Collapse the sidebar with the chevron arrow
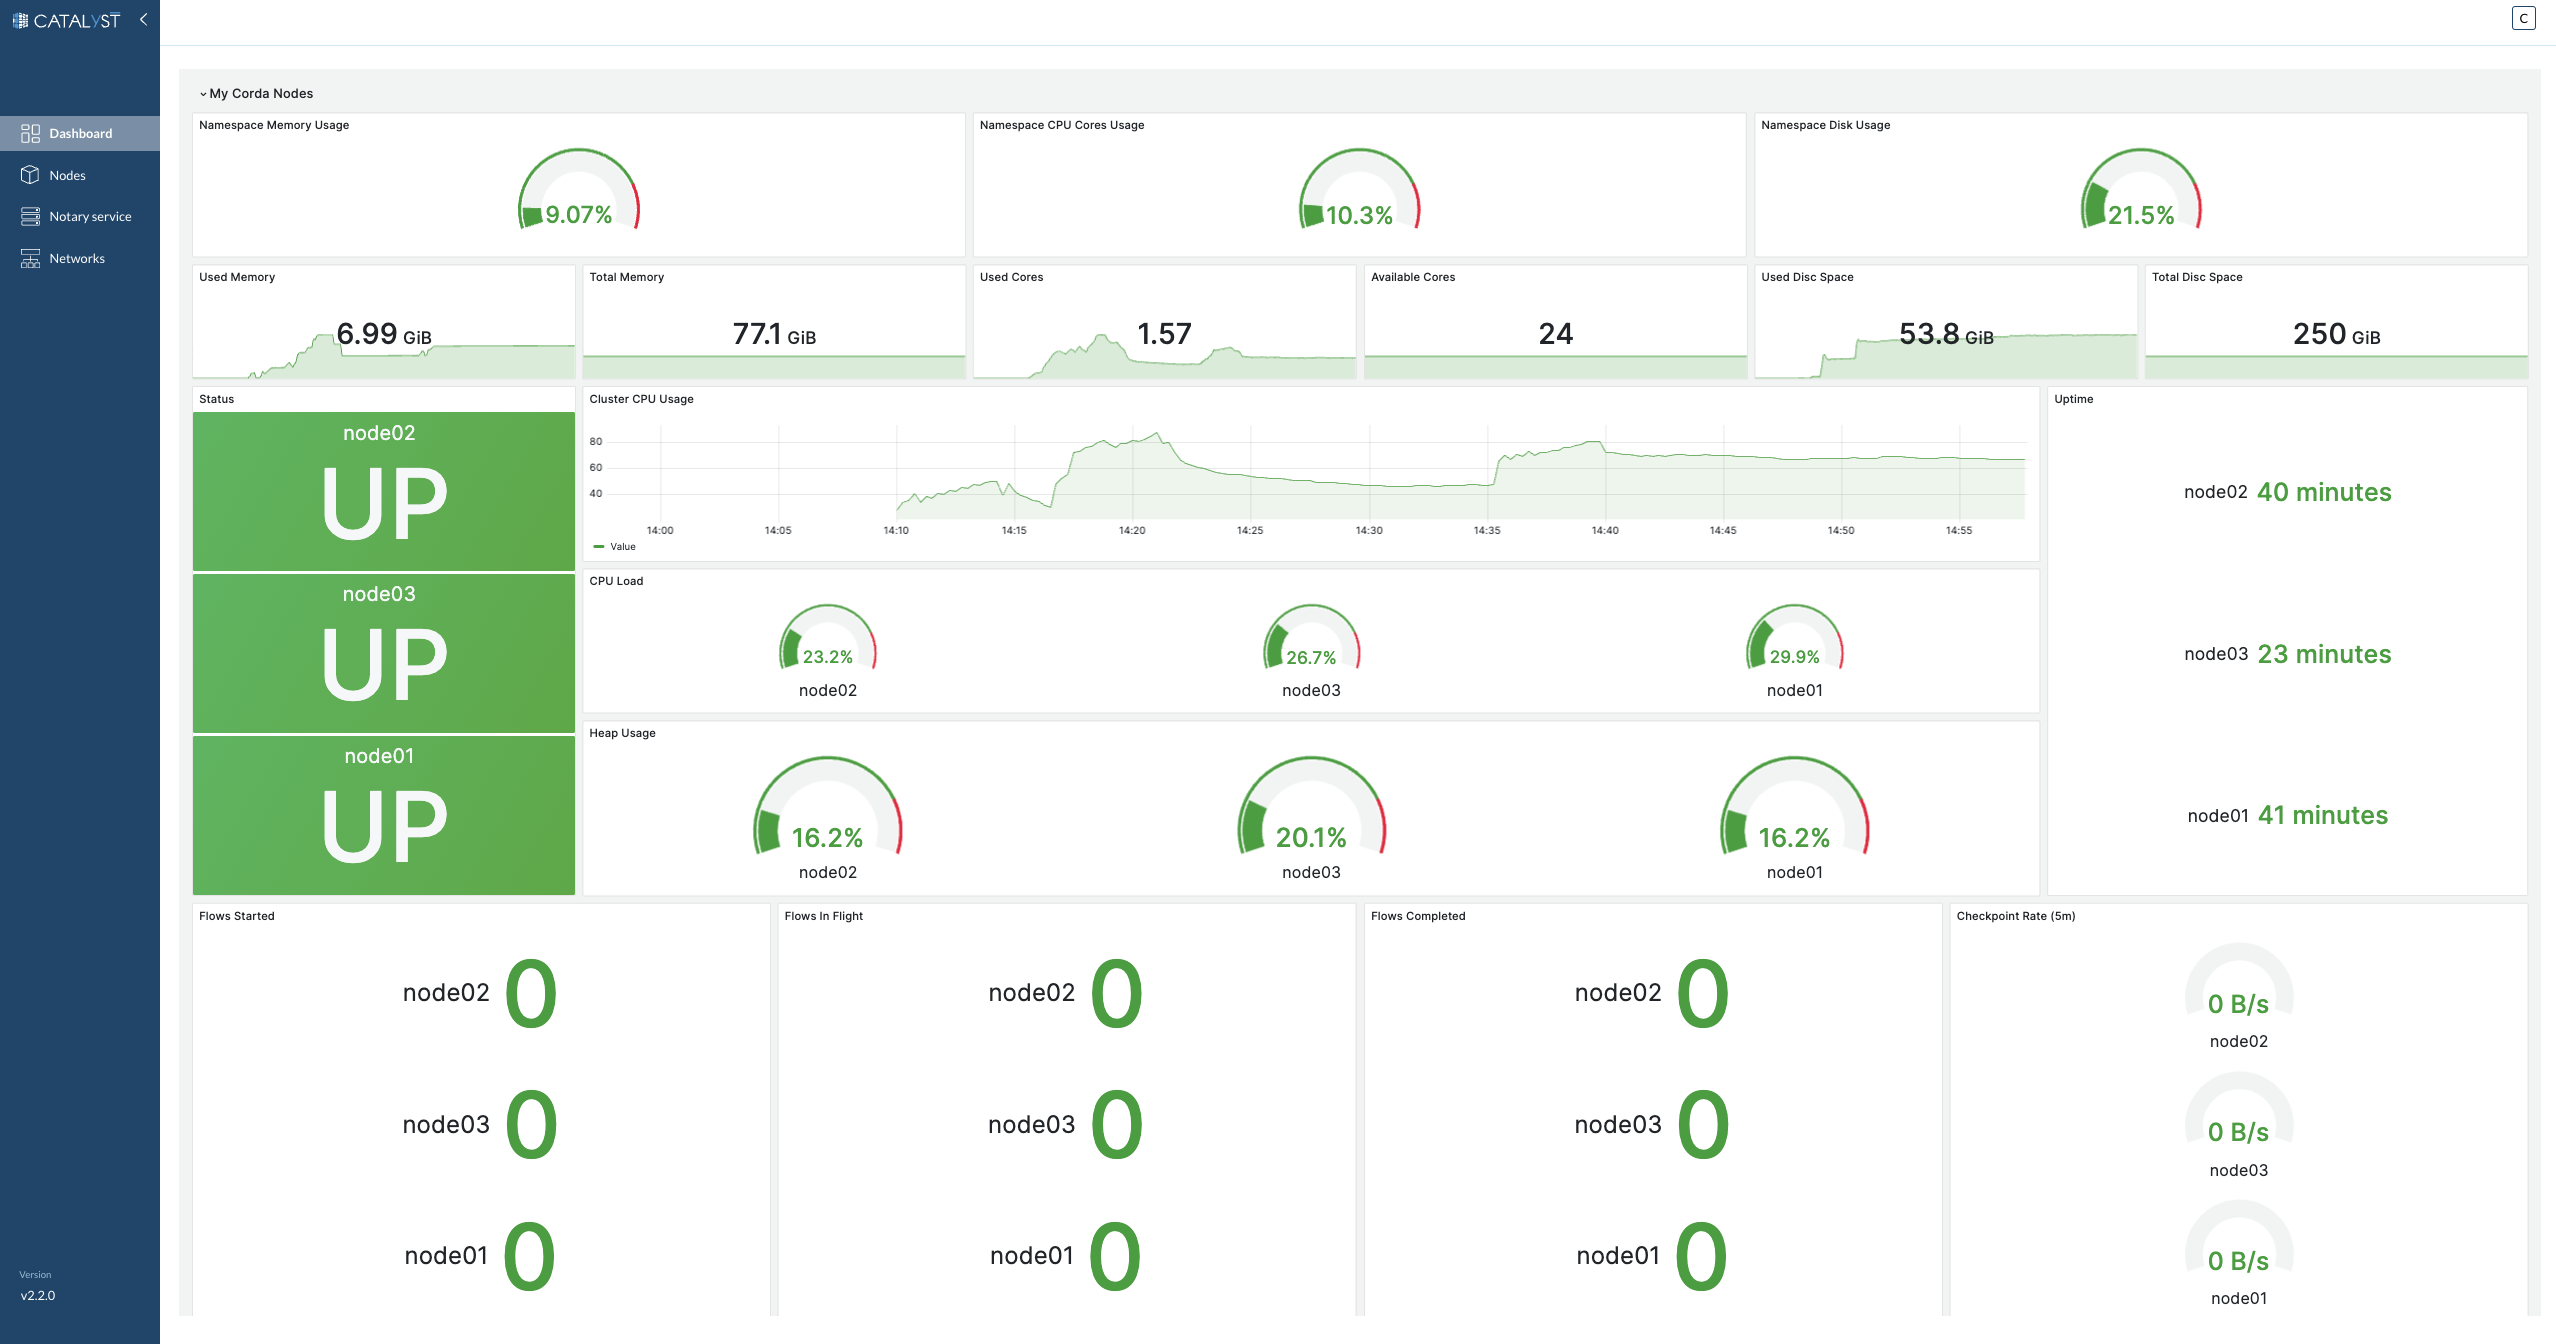 [143, 19]
